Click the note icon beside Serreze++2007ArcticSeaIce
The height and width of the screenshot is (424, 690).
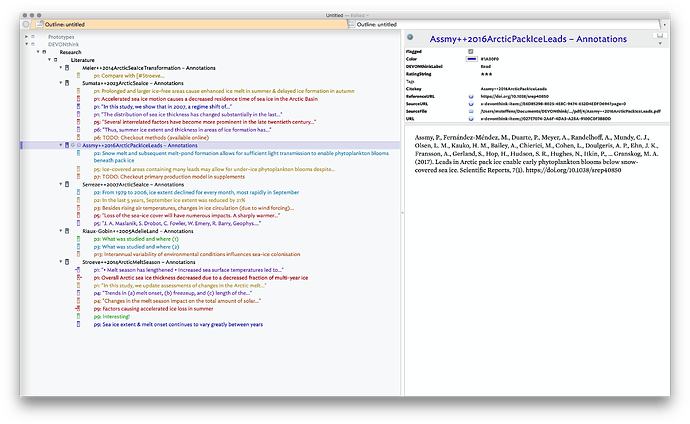tap(67, 184)
